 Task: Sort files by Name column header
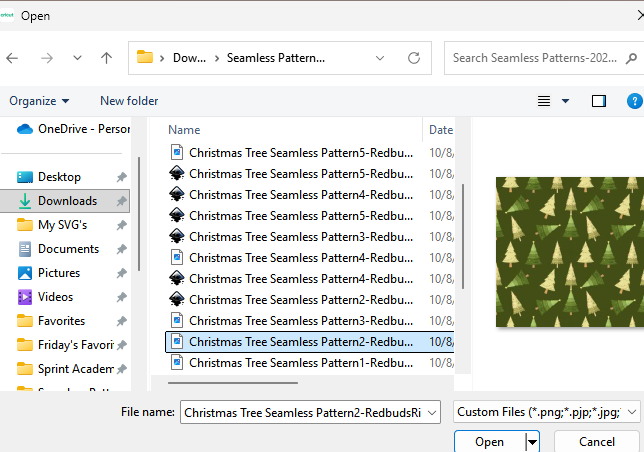pos(184,130)
